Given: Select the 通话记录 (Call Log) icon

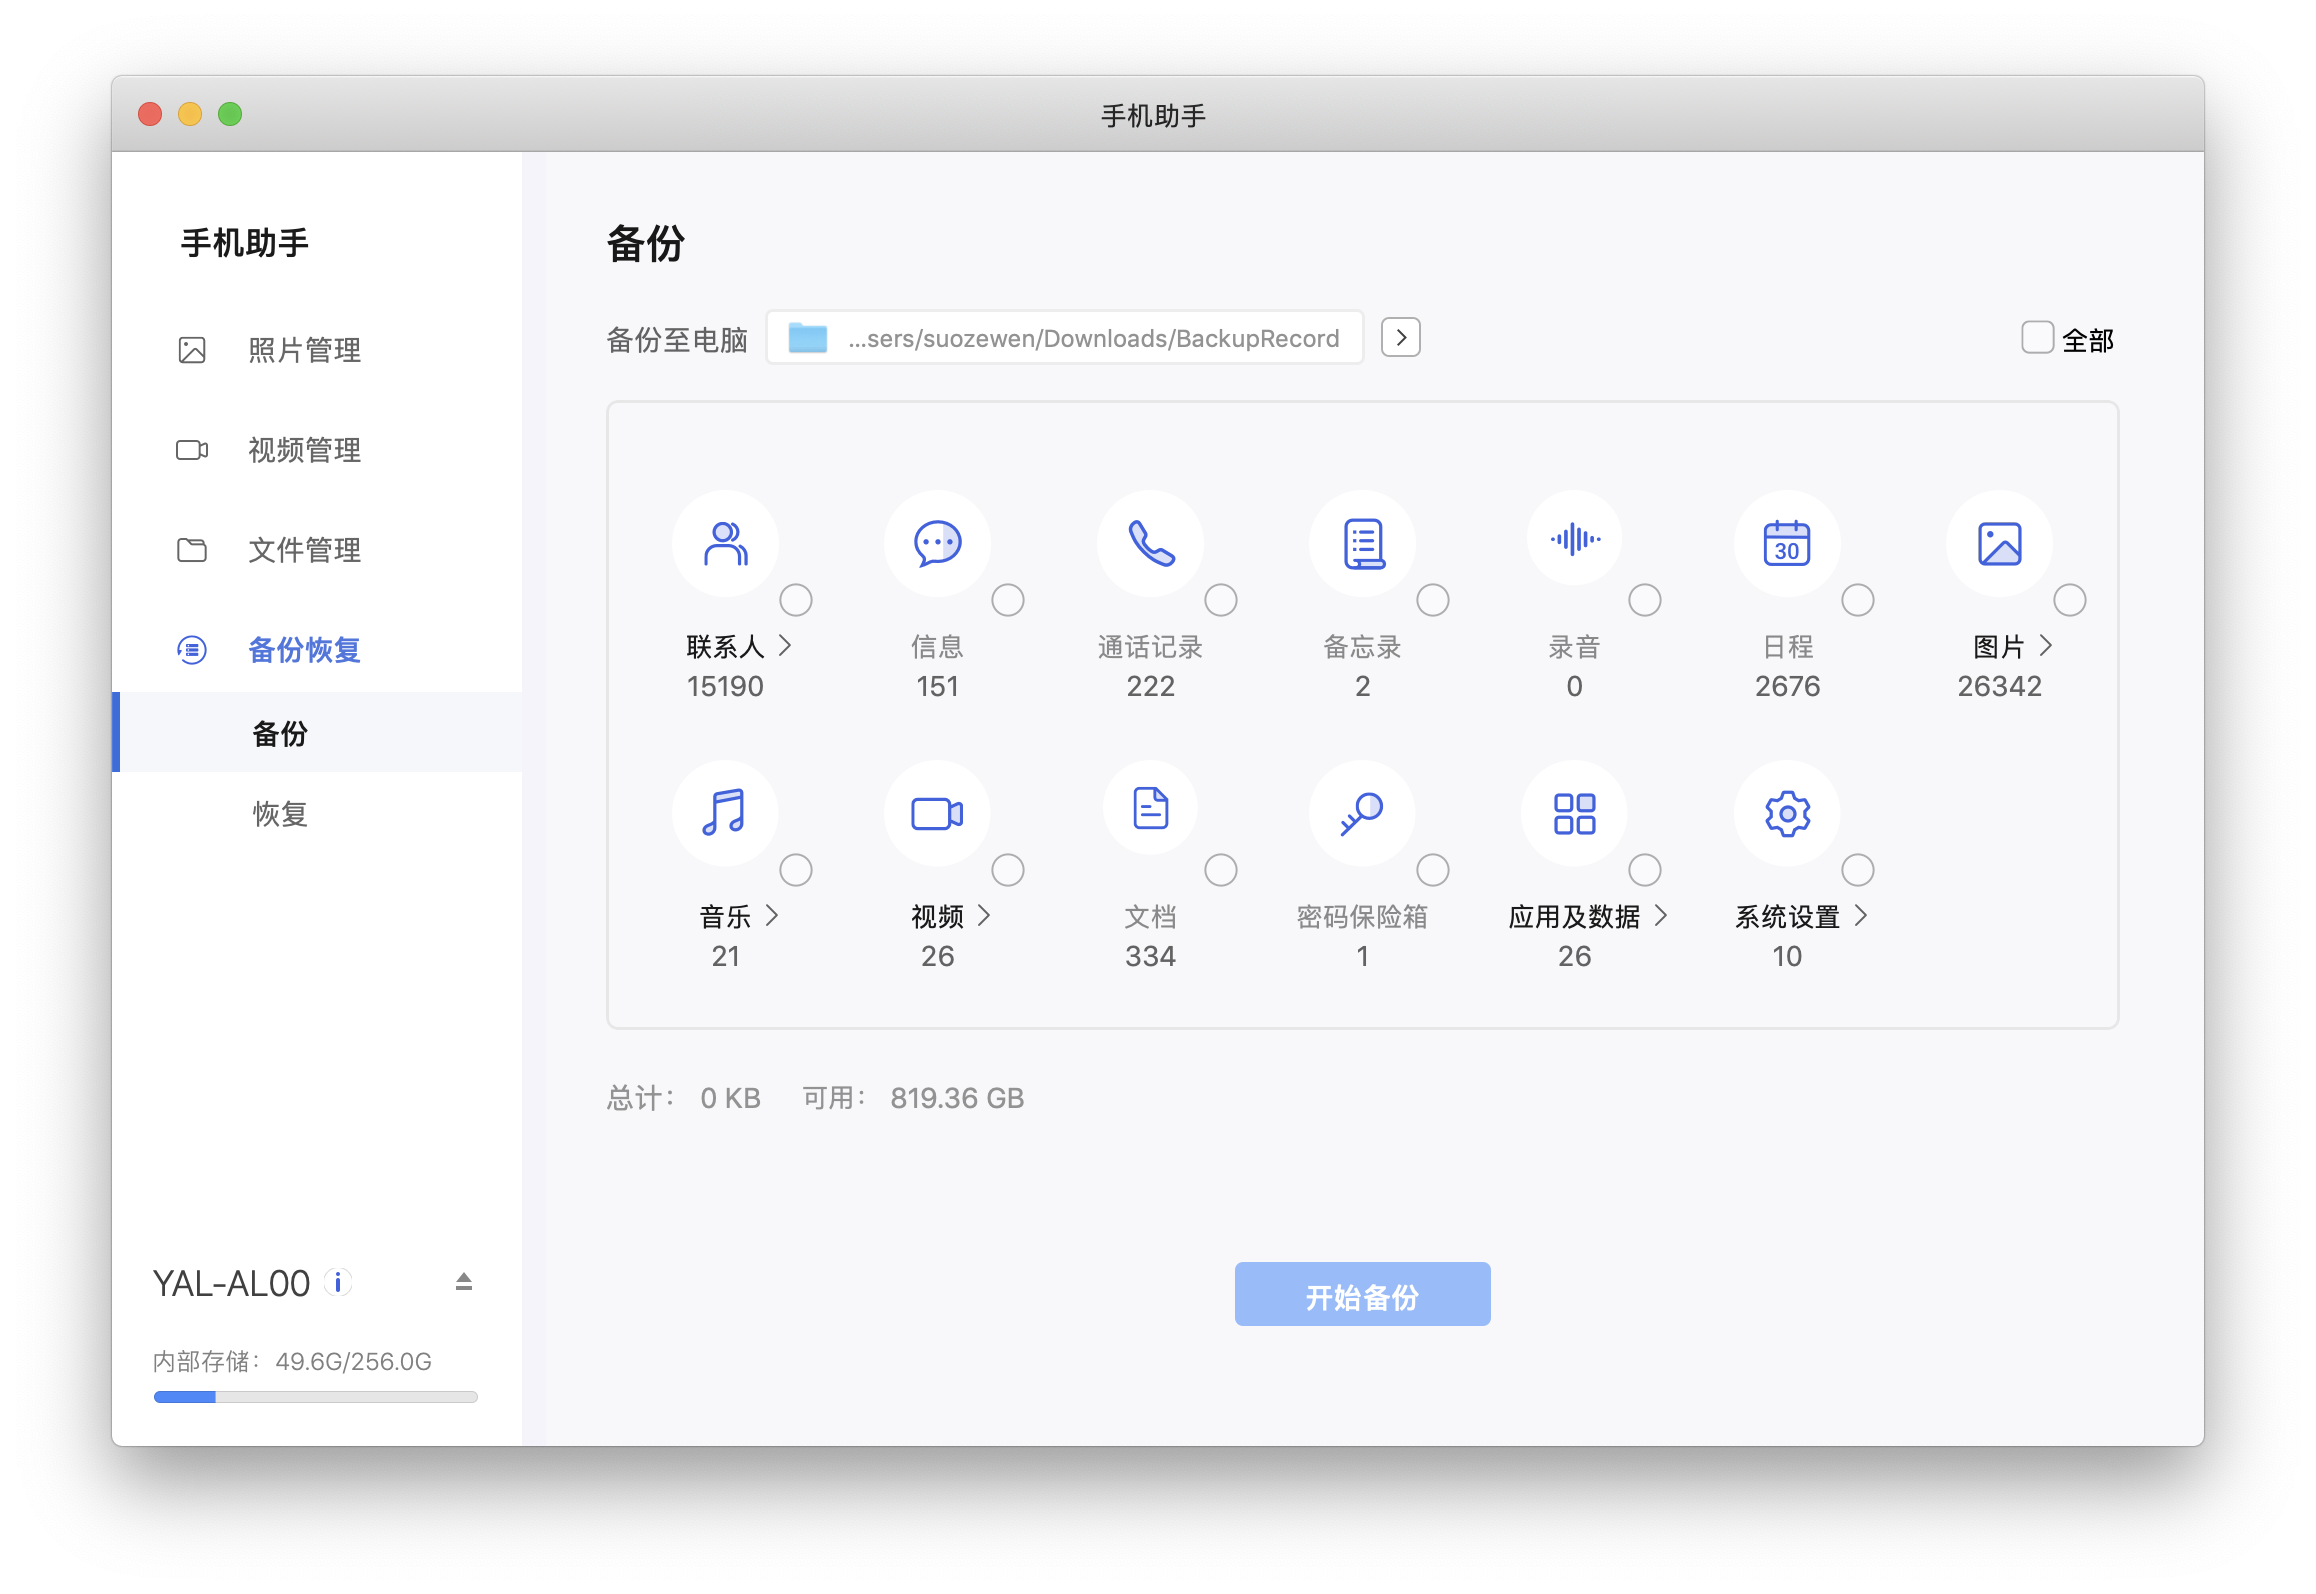Looking at the screenshot, I should coord(1150,543).
